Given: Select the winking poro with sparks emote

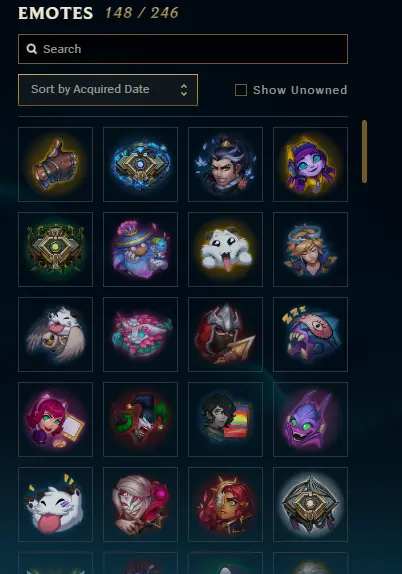Looking at the screenshot, I should [x=55, y=504].
